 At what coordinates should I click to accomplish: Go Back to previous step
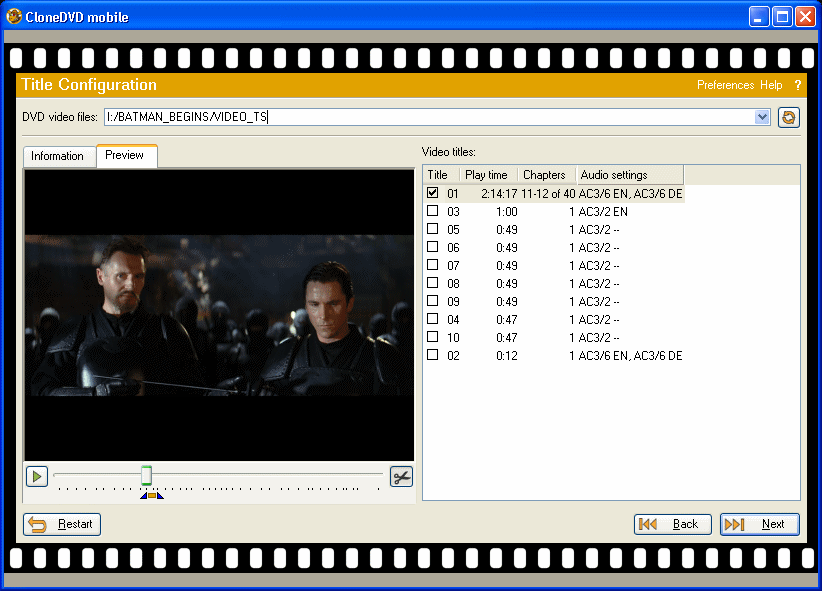[x=673, y=524]
